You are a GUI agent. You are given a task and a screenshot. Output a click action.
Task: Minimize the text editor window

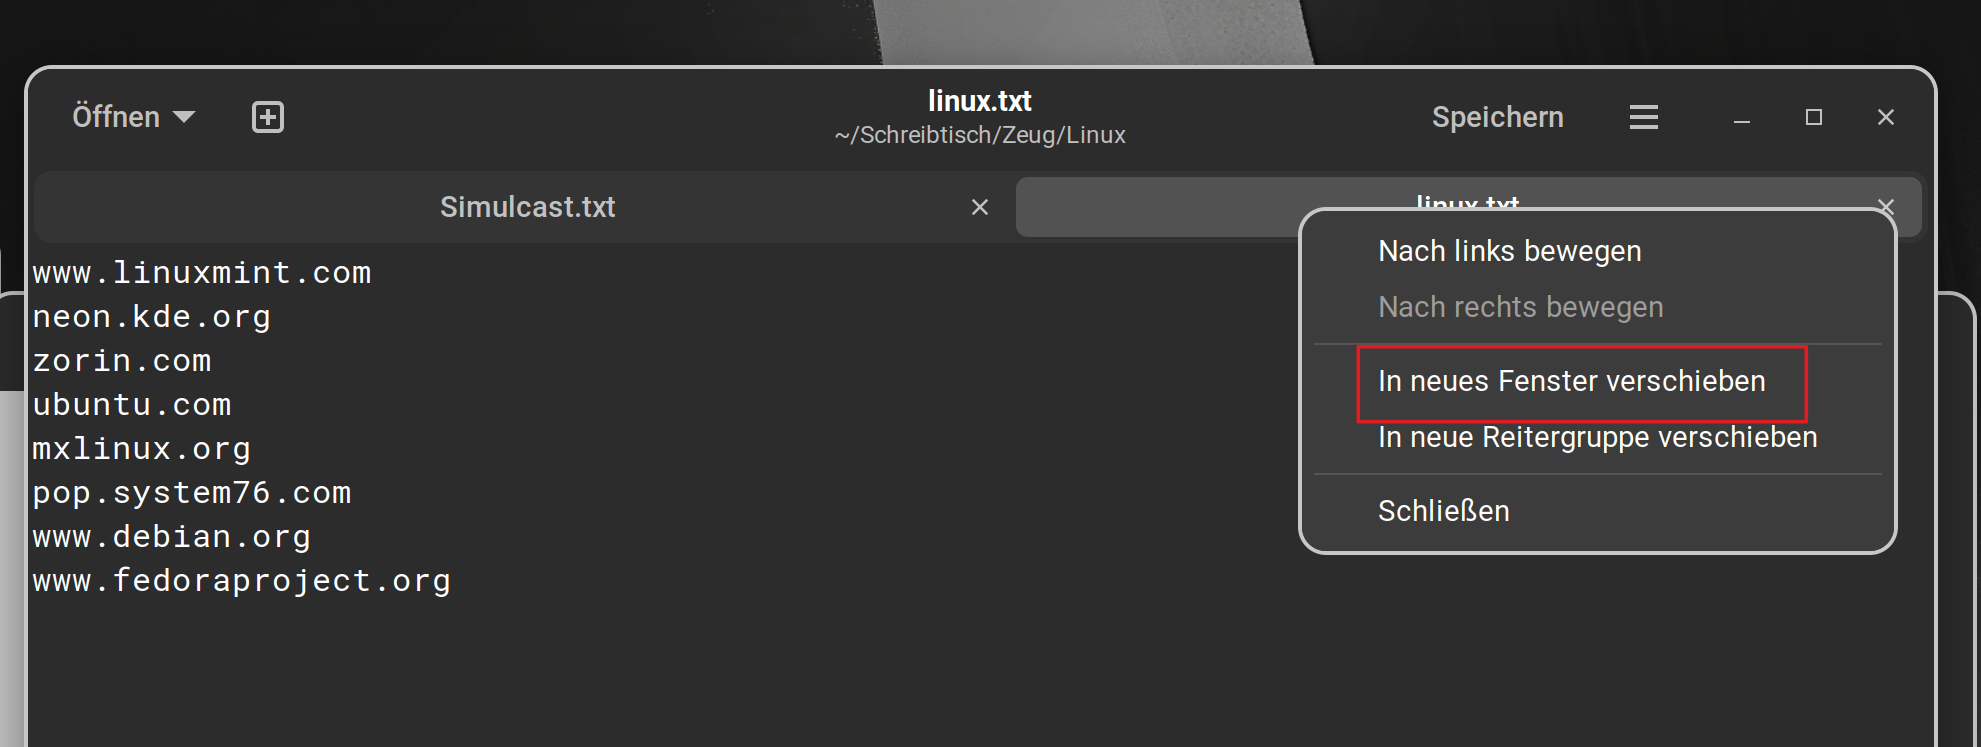pyautogui.click(x=1742, y=118)
